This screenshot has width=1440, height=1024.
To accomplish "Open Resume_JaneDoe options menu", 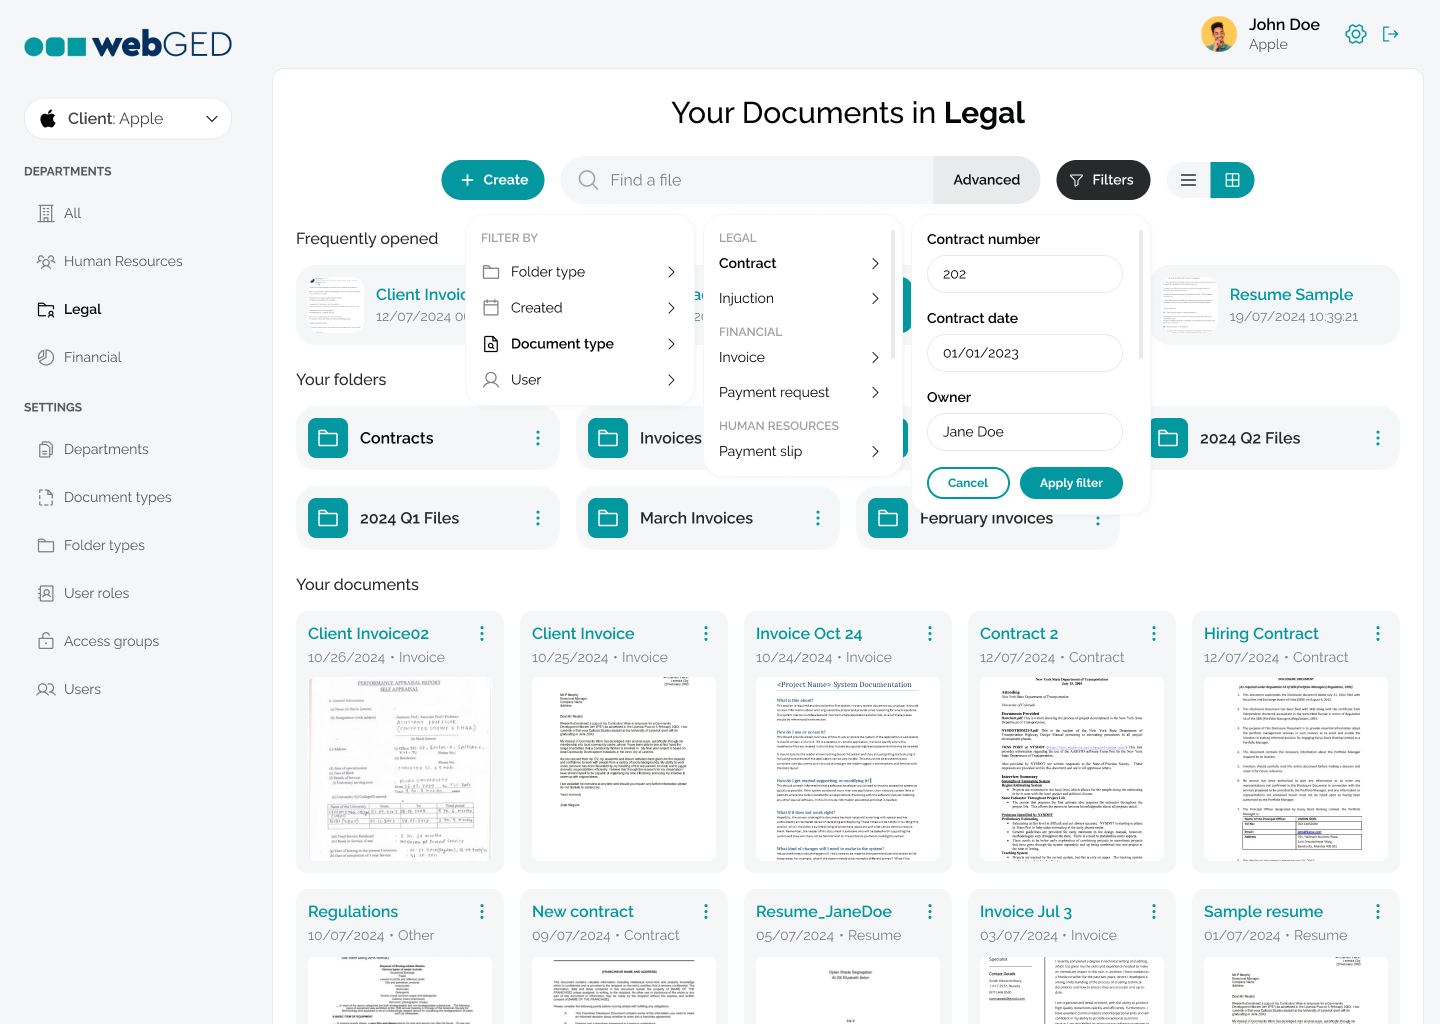I will (930, 912).
